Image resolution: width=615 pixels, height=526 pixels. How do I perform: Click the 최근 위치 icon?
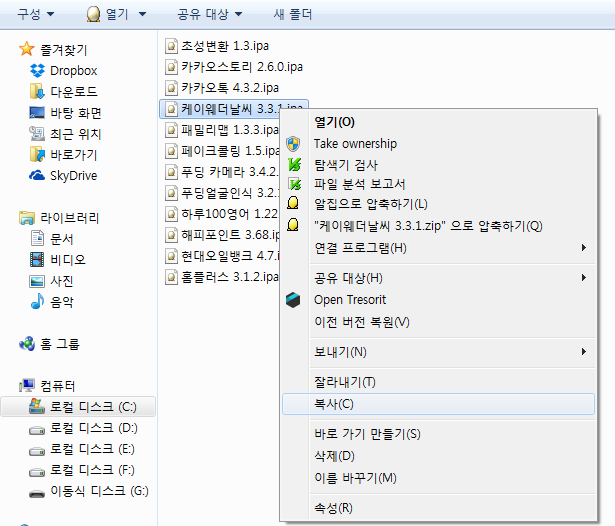click(37, 134)
